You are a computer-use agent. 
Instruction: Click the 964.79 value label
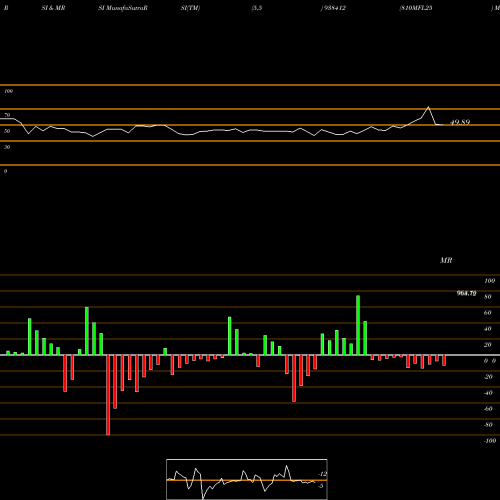pos(466,293)
